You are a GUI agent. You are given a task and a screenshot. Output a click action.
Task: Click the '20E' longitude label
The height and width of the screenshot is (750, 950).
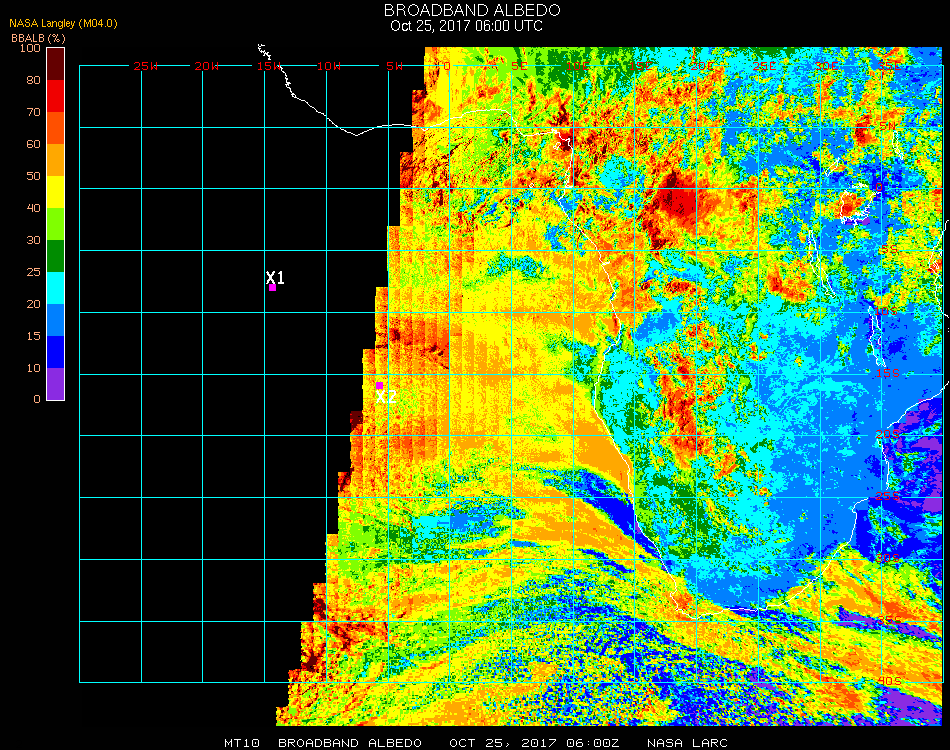point(702,66)
